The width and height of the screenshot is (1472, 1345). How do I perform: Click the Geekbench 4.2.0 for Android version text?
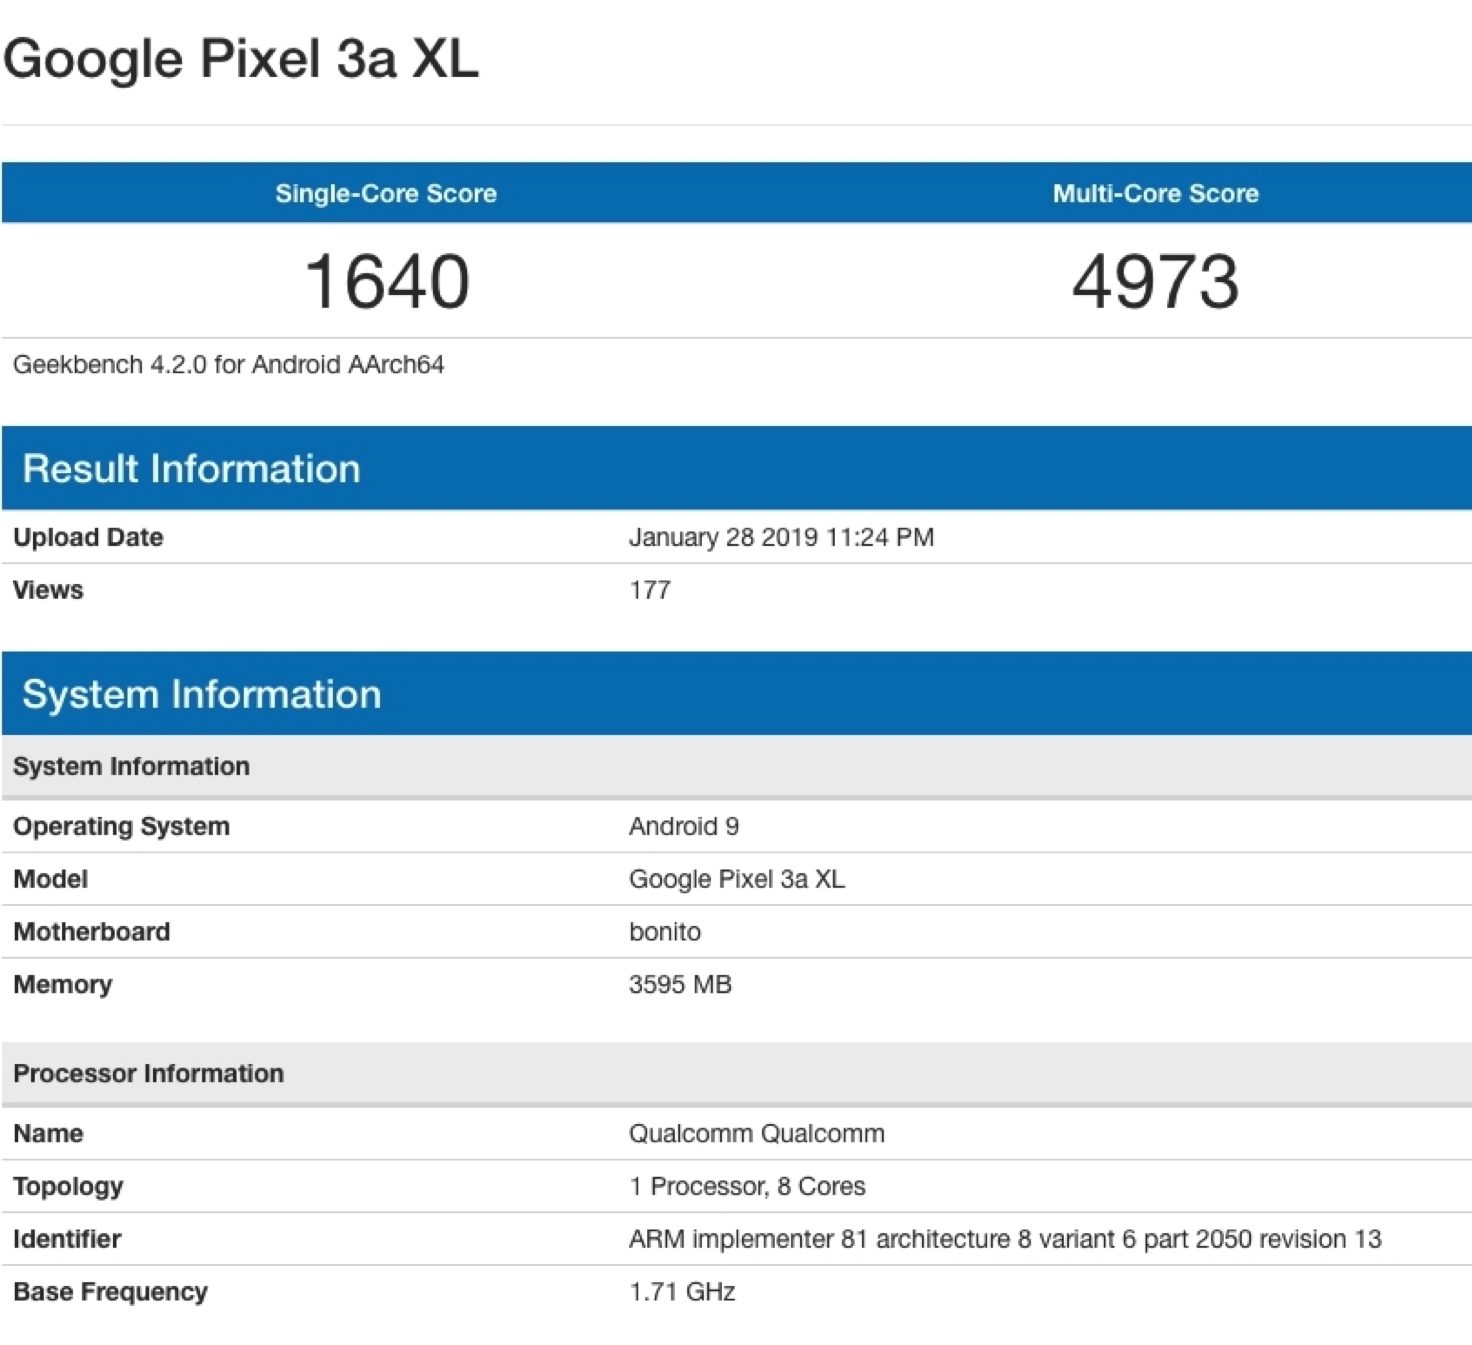(228, 365)
